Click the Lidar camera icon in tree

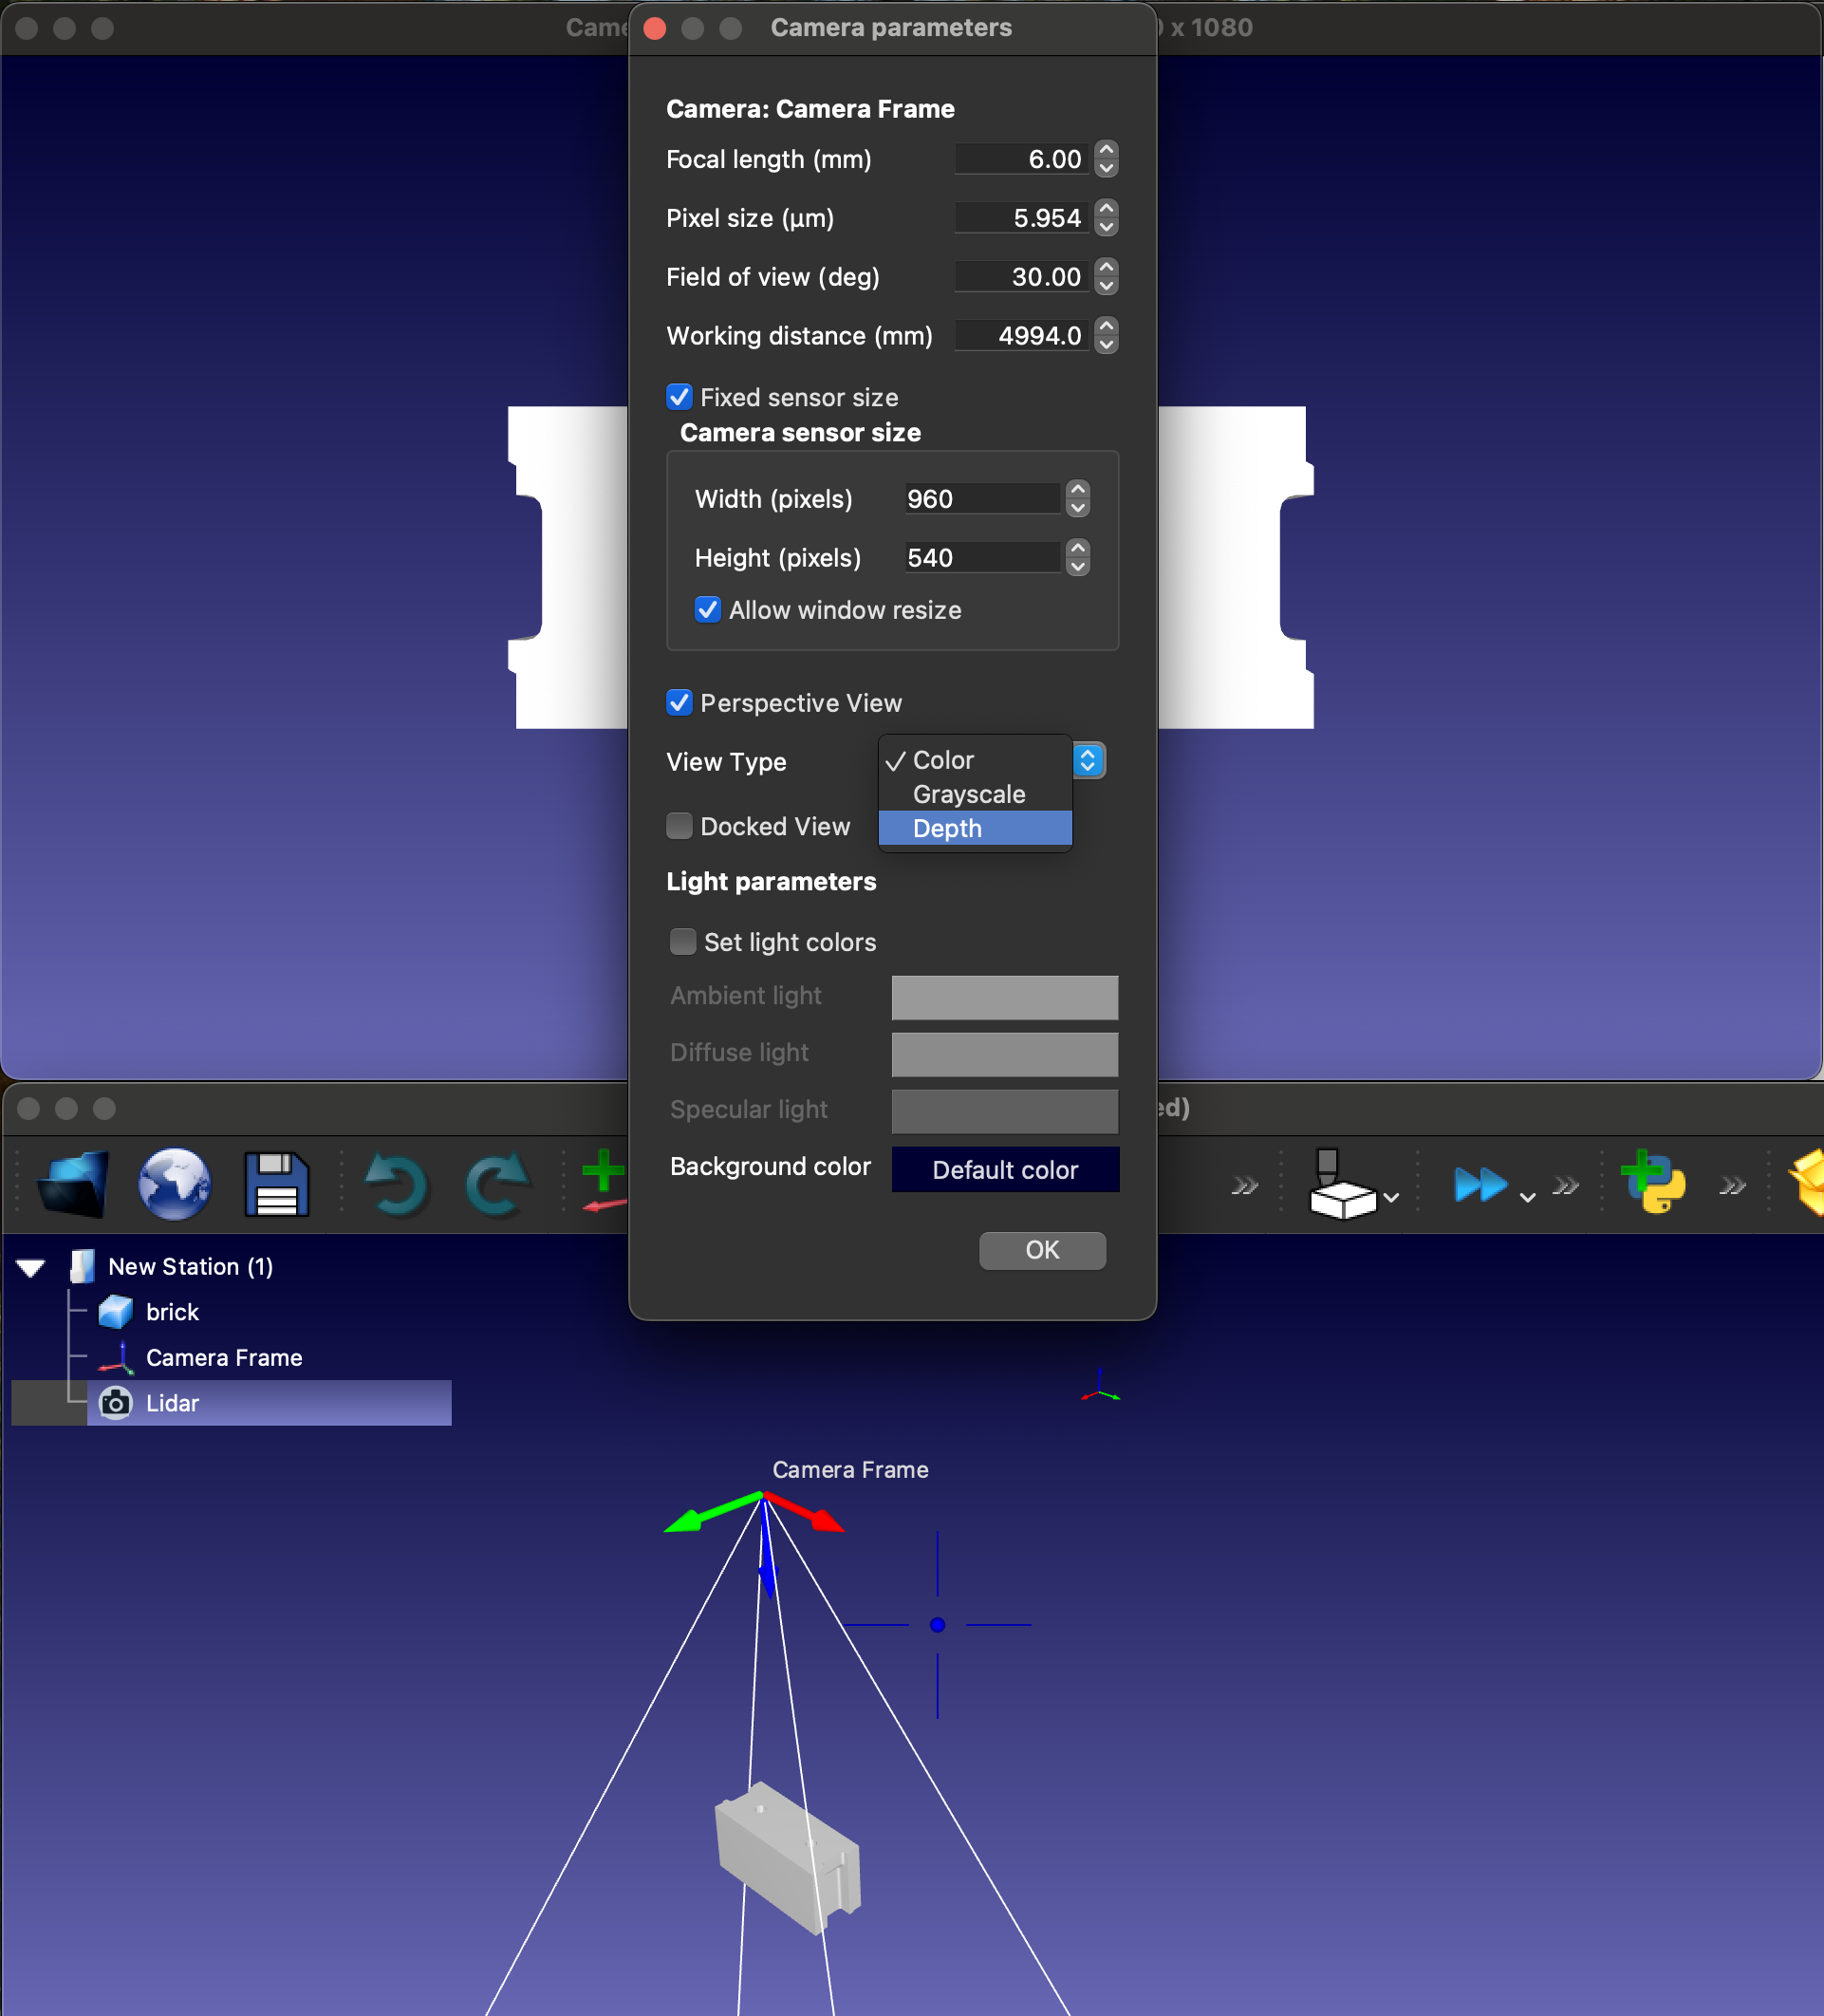[116, 1403]
